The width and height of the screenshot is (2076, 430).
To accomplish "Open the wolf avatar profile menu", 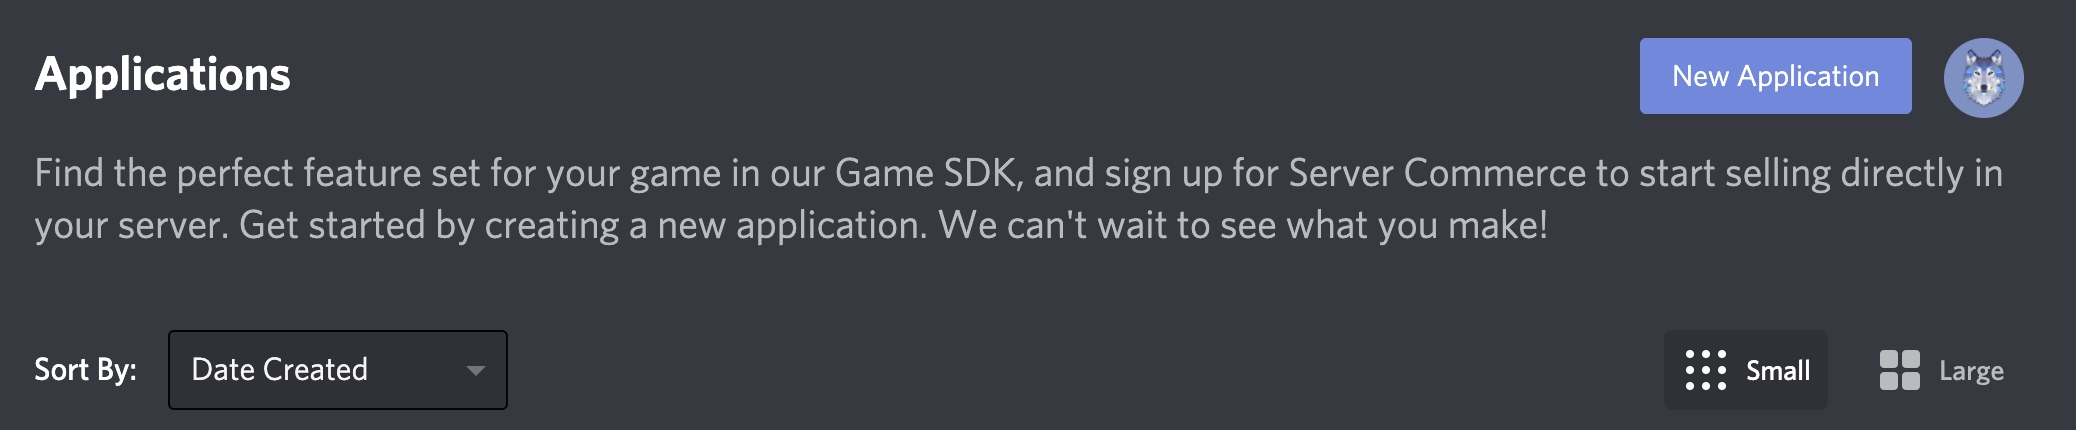I will (x=1983, y=78).
